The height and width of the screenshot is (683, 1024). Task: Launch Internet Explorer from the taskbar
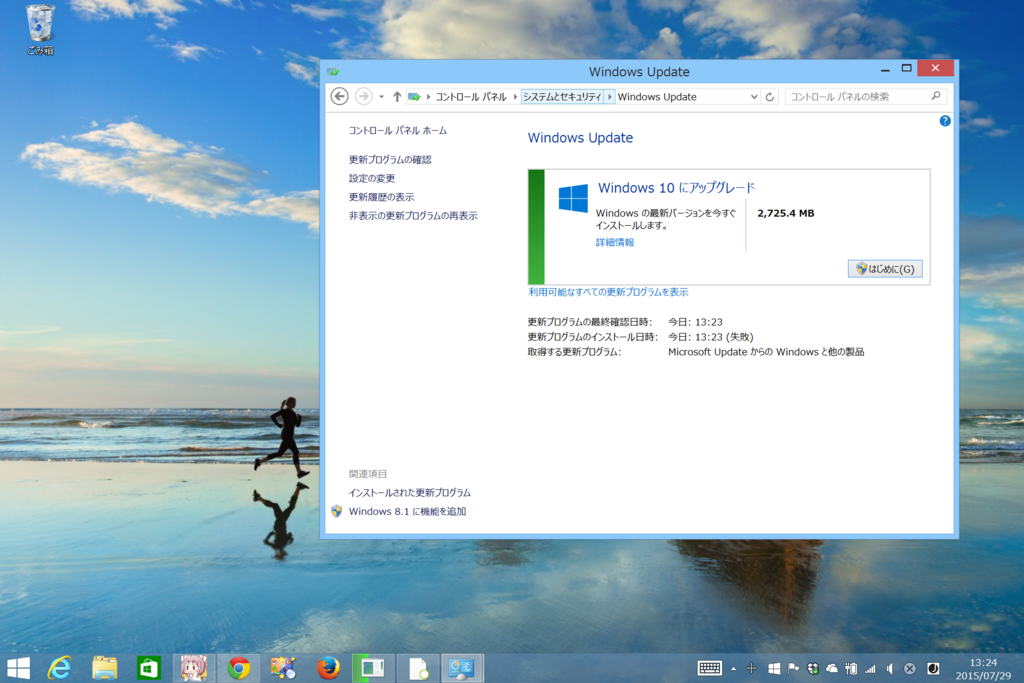coord(60,668)
